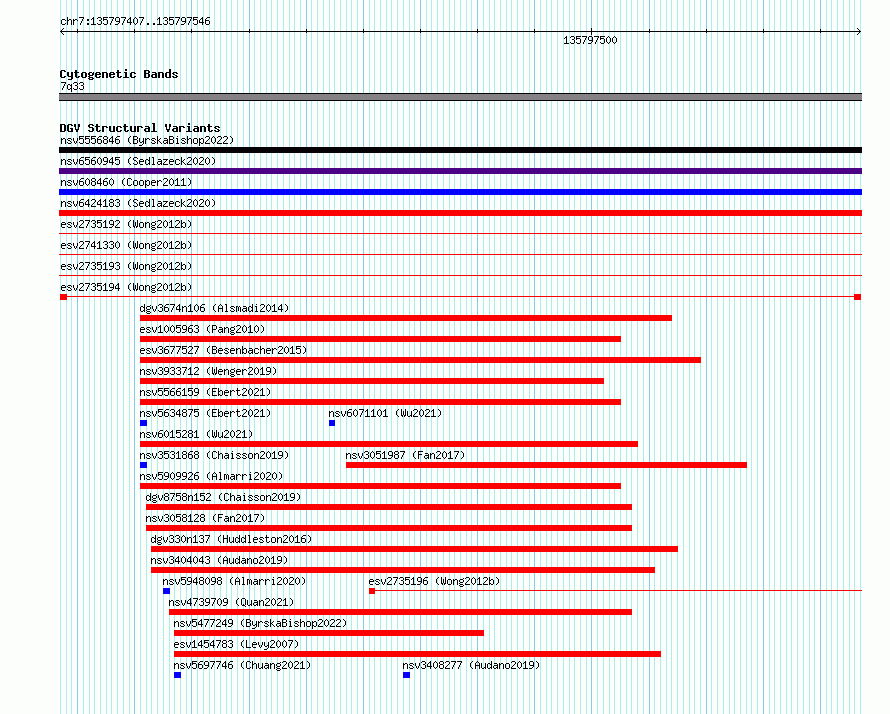Open dgv330n137 (Huddleston2016) label

(231, 539)
